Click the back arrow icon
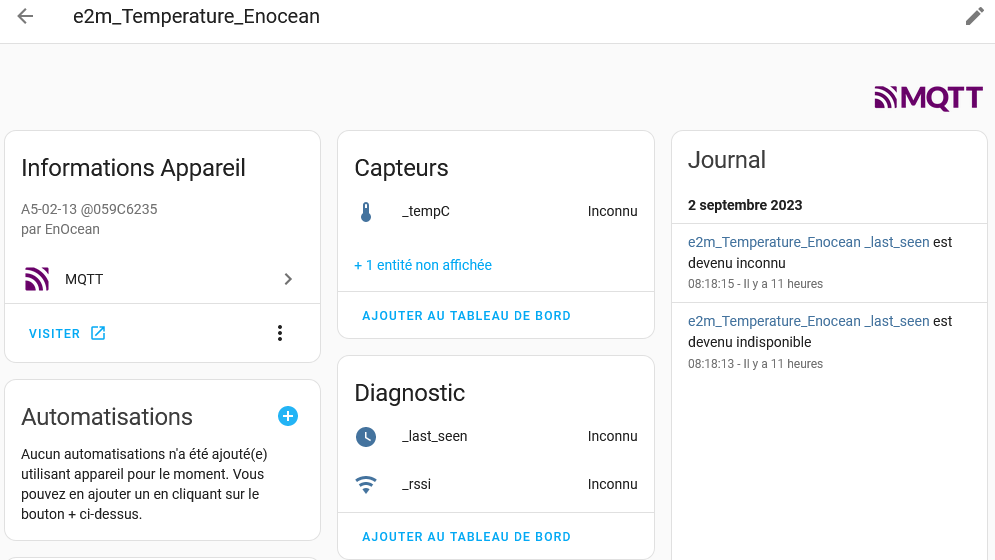Viewport: 995px width, 560px height. (x=26, y=17)
